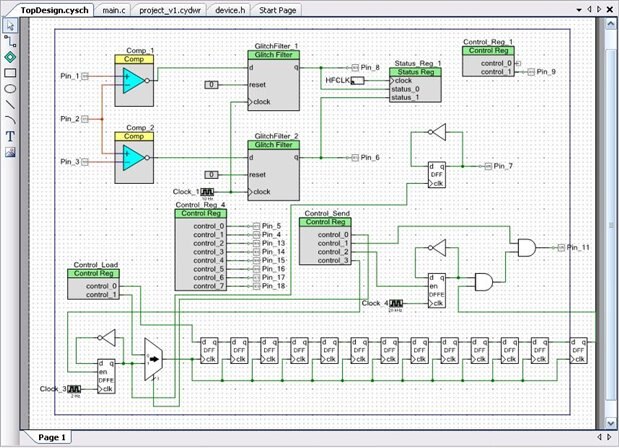Select the GlitchFilter_1 component
This screenshot has width=619, height=448.
pyautogui.click(x=274, y=81)
